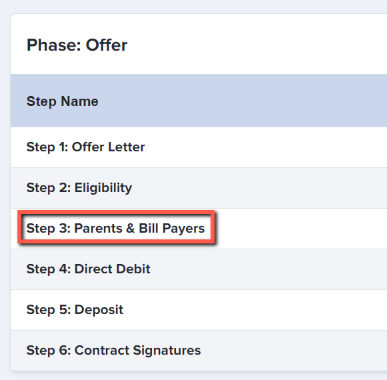Click the ampersand in Parents & Bill Payers
Viewport: 387px width, 380px height.
(x=130, y=228)
